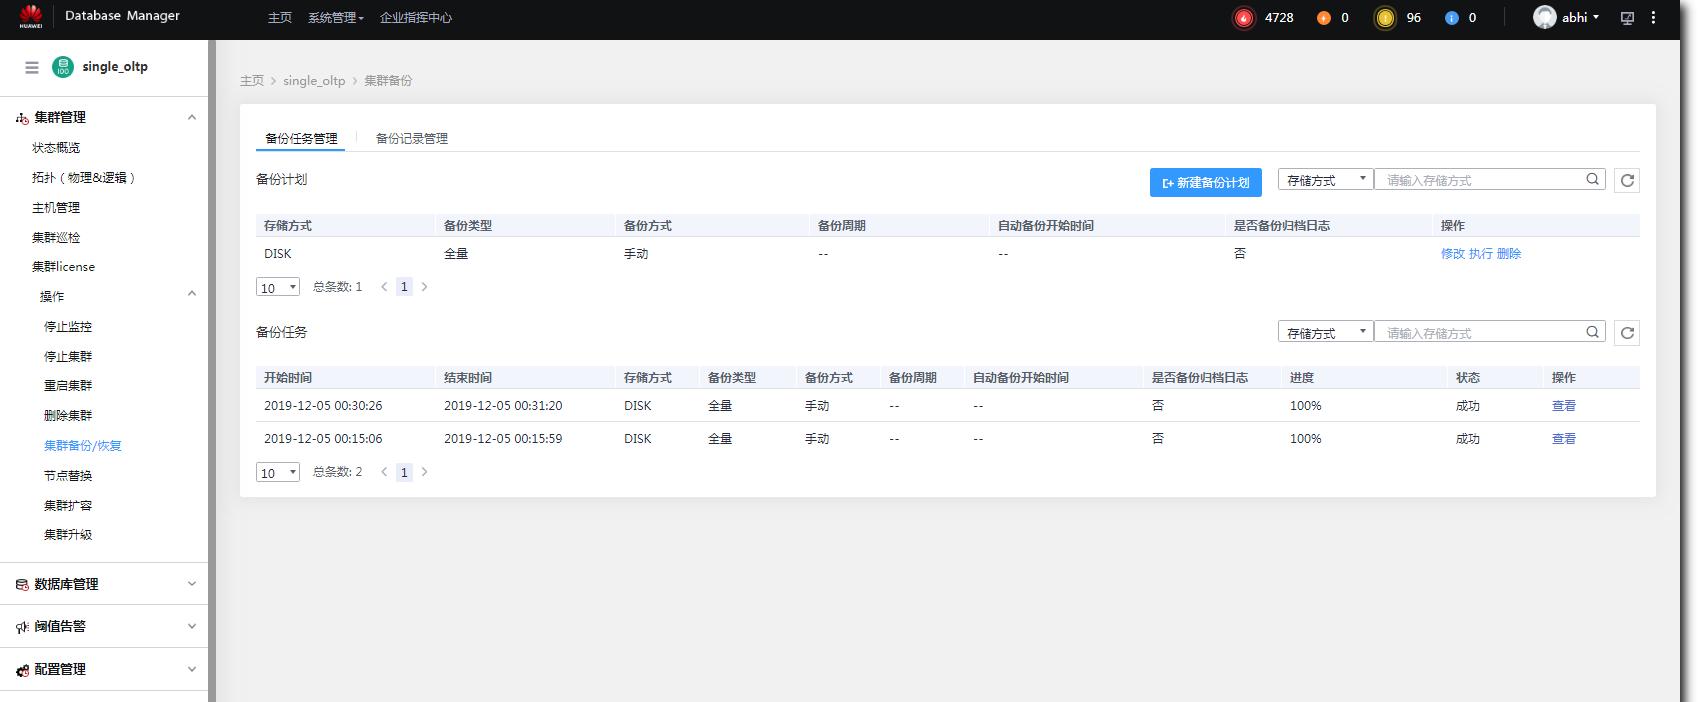The height and width of the screenshot is (702, 1699).
Task: Refresh the backup plan list
Action: [1627, 181]
